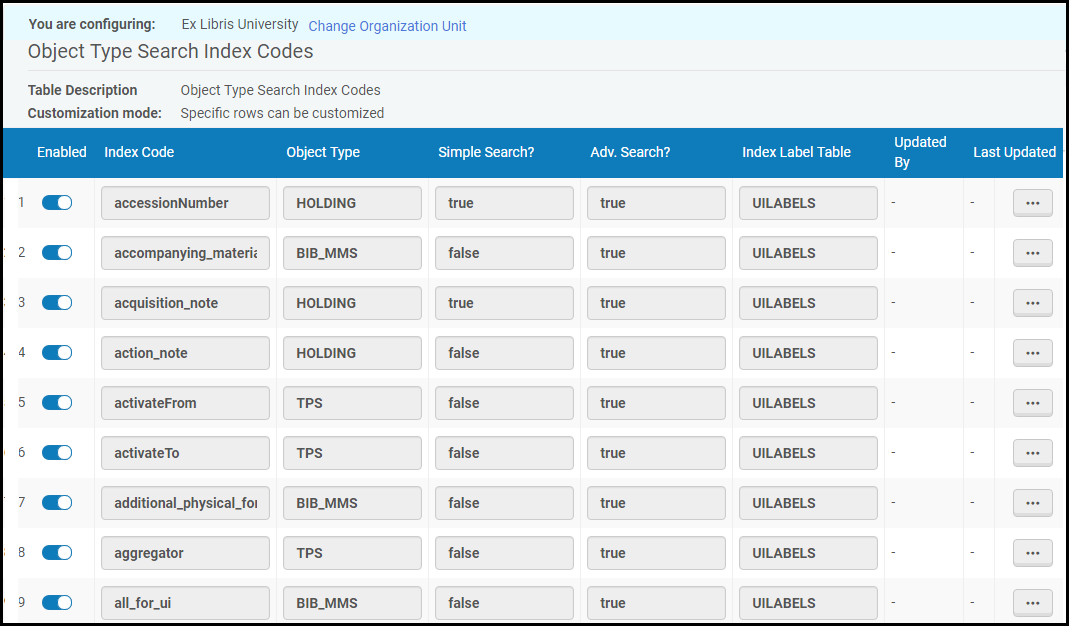Click the Updated By column header
This screenshot has height=626, width=1069.
pyautogui.click(x=920, y=152)
